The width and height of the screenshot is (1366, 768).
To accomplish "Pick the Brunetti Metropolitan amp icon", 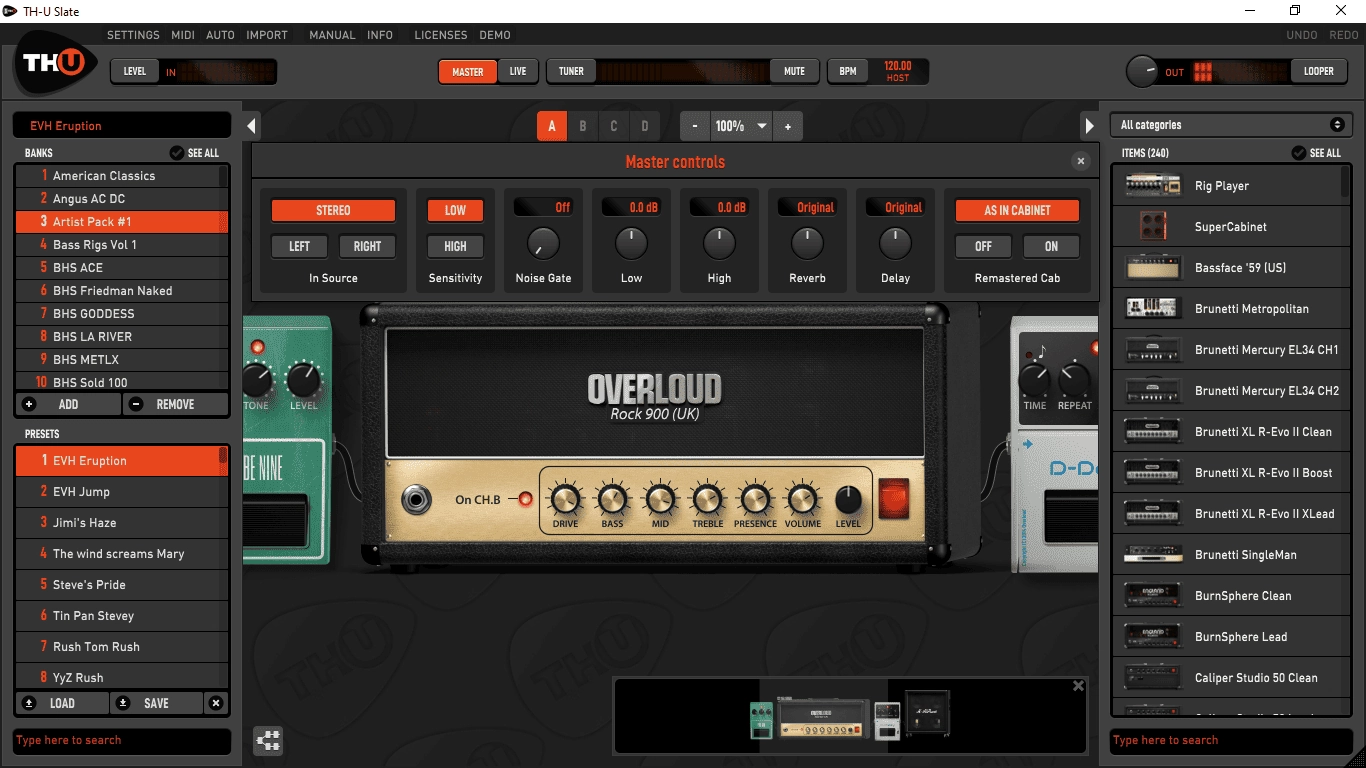I will point(1152,308).
